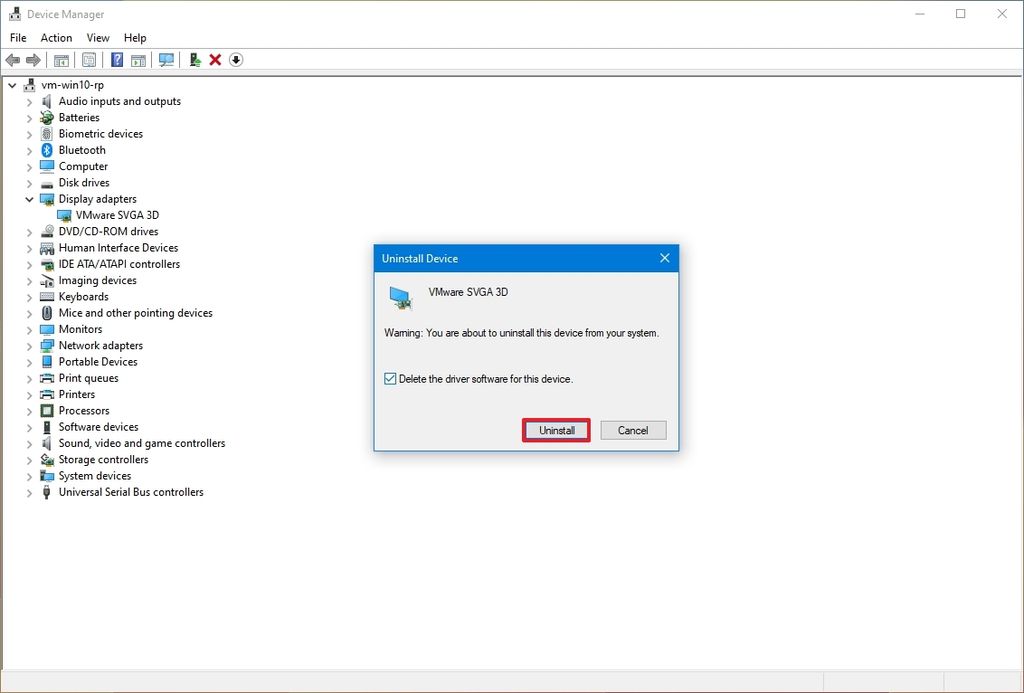Click the Back navigation arrow in the toolbar
The image size is (1024, 693).
[13, 60]
